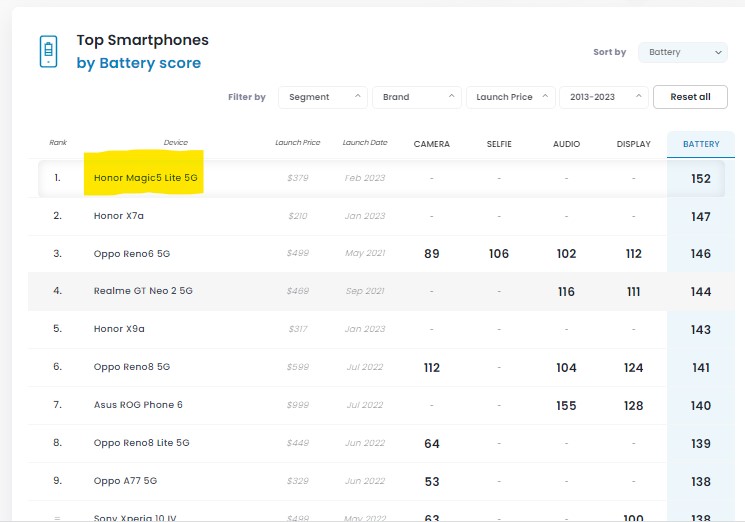Open the Honor X7a device link

click(x=119, y=216)
